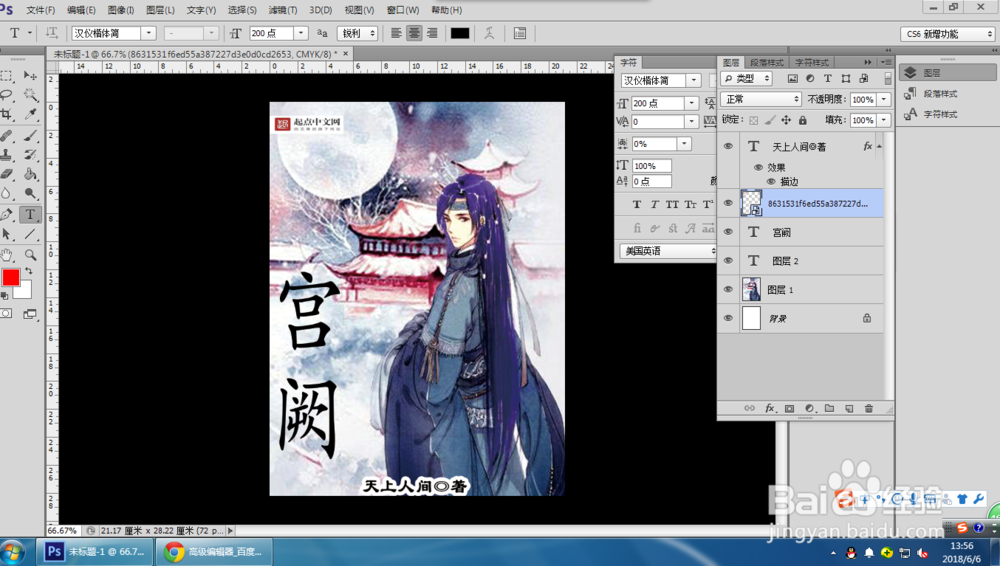
Task: Open the 填充 fill dropdown arrow
Action: point(884,120)
